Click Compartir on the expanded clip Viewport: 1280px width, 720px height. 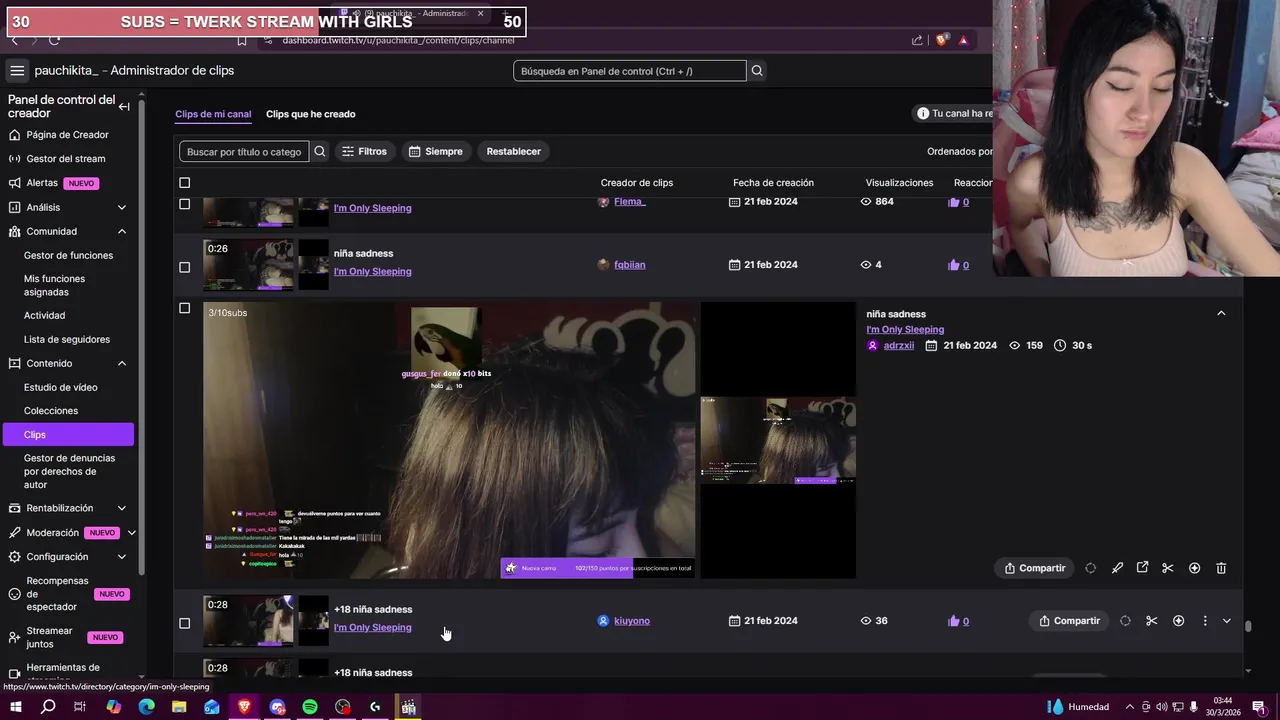[x=1035, y=568]
